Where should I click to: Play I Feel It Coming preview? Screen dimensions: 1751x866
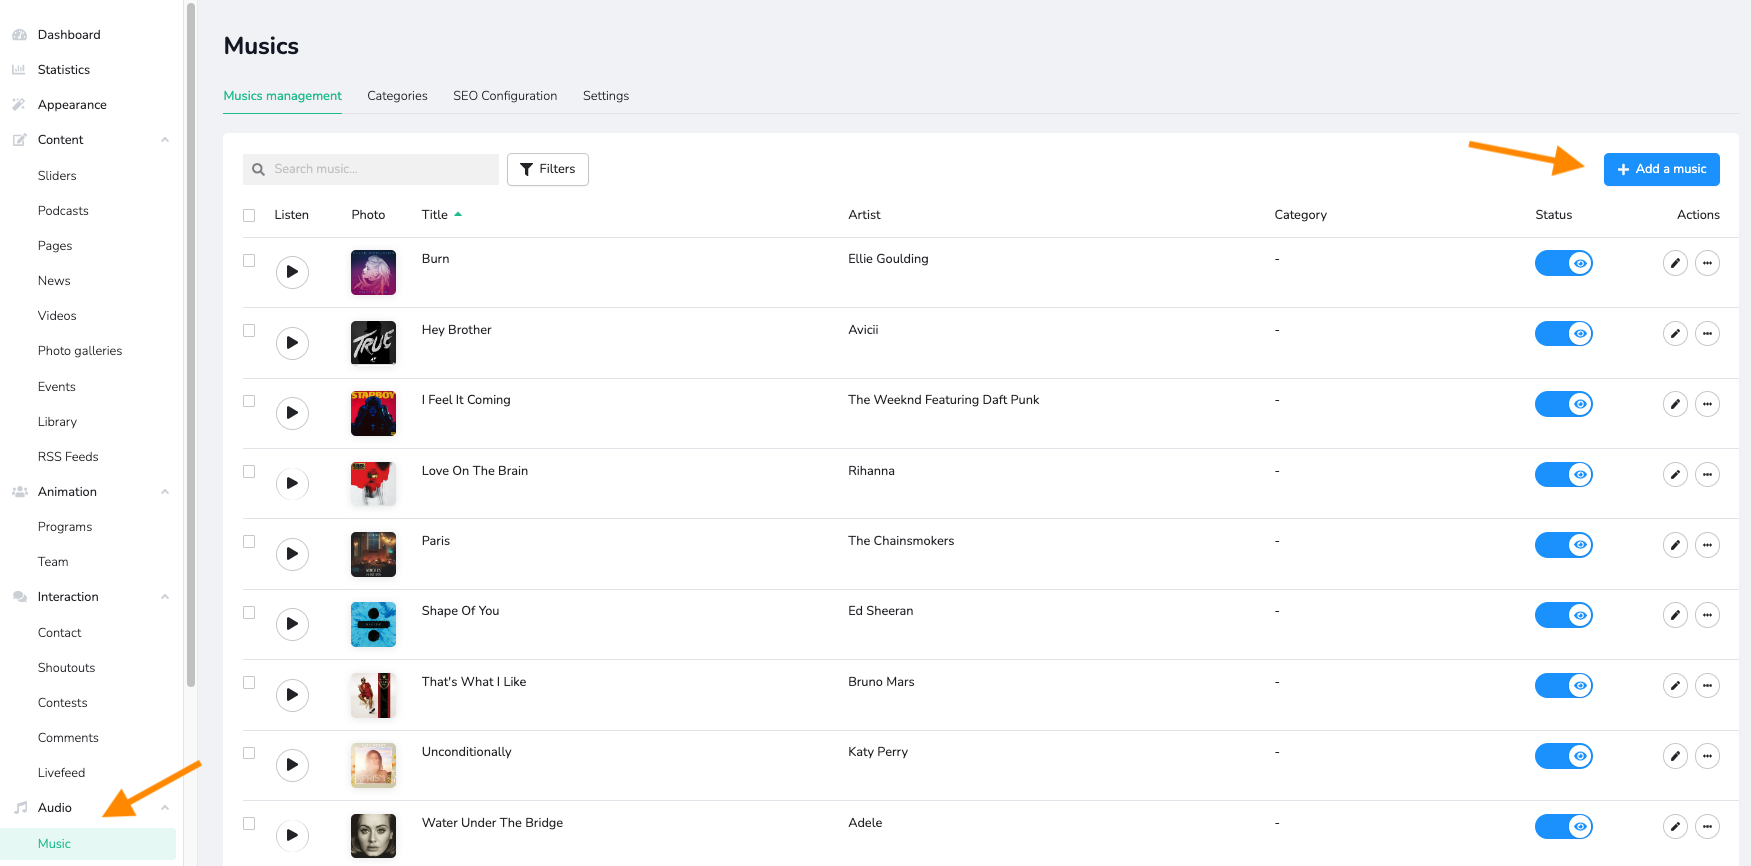(x=292, y=413)
